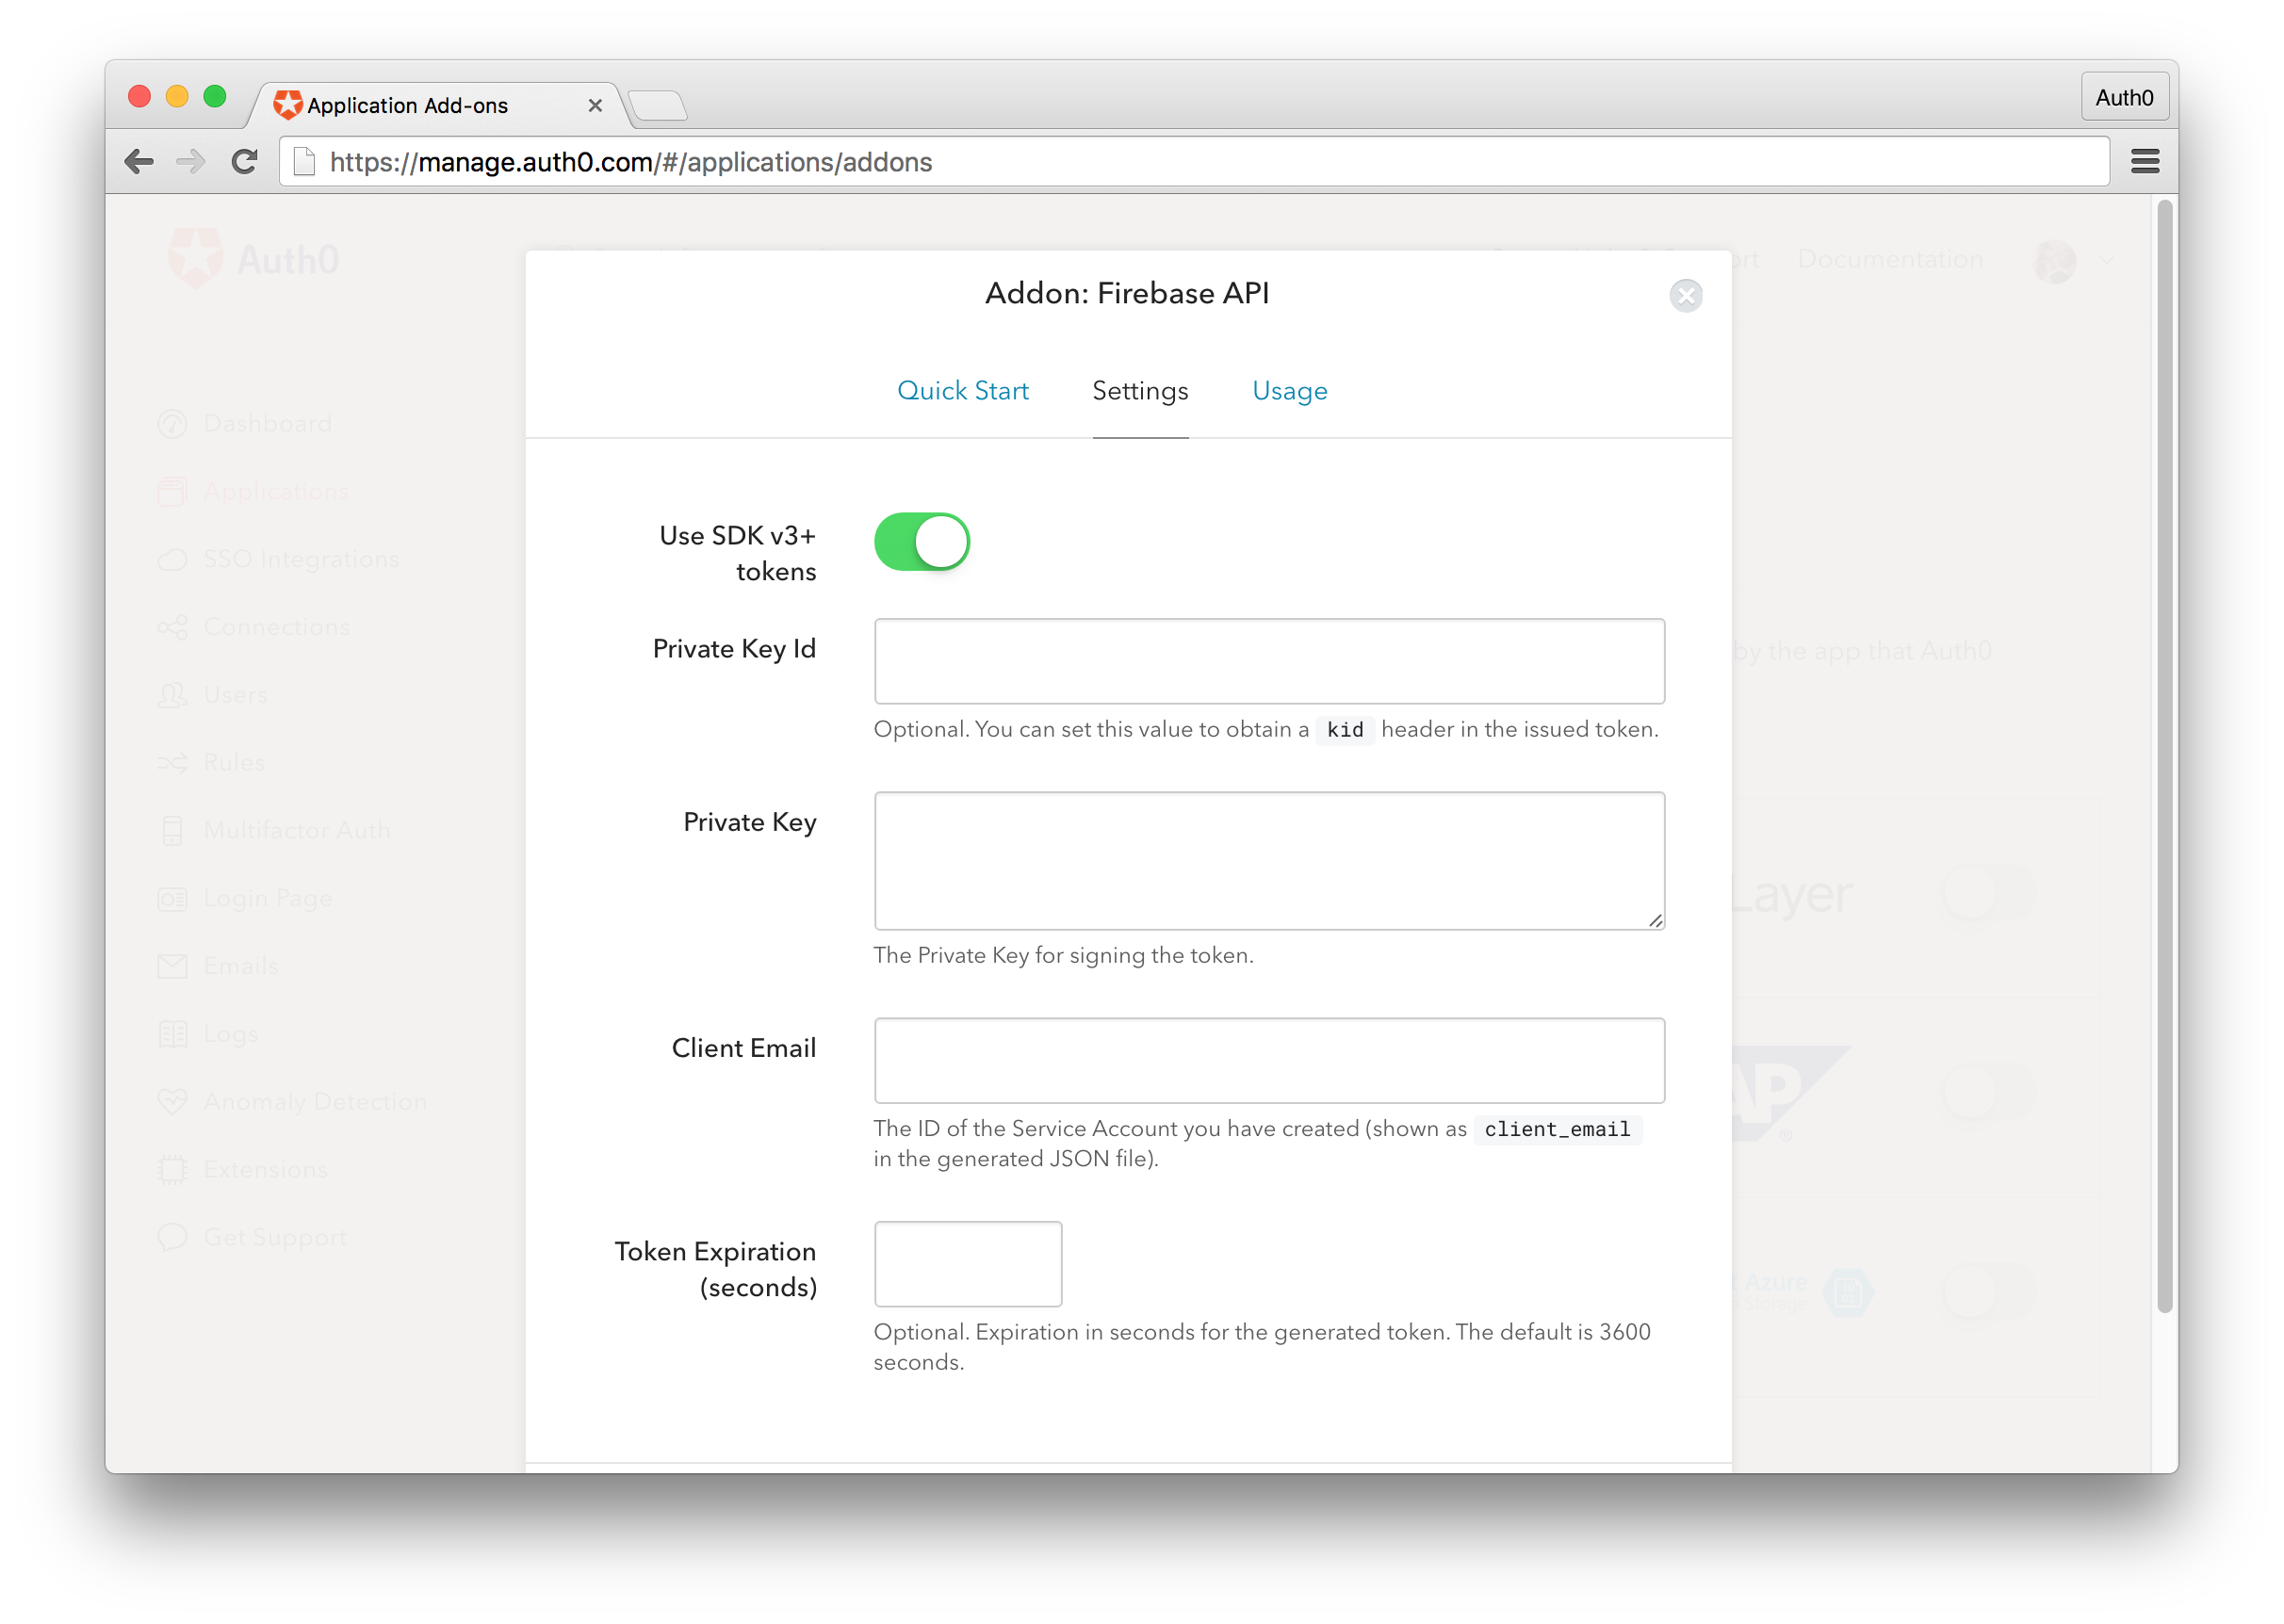This screenshot has height=1624, width=2284.
Task: Switch to the Quick Start tab
Action: [962, 391]
